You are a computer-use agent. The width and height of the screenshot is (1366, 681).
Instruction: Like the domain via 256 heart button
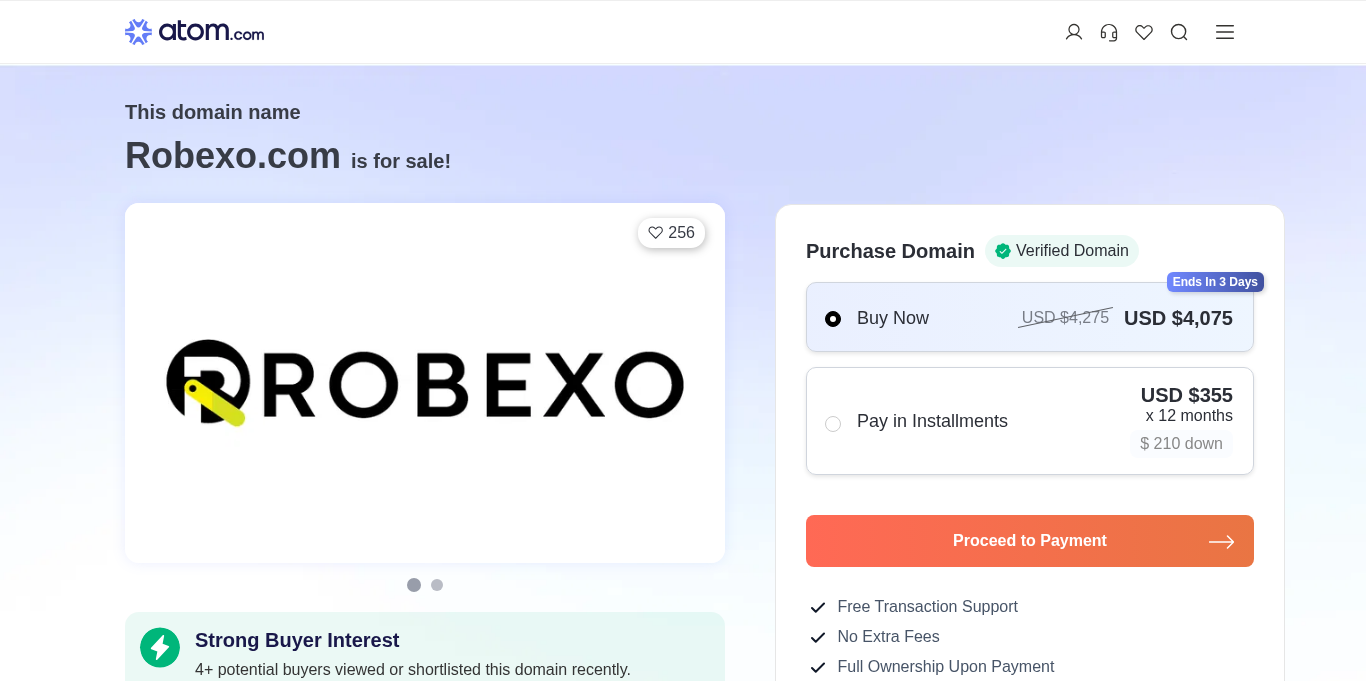671,233
